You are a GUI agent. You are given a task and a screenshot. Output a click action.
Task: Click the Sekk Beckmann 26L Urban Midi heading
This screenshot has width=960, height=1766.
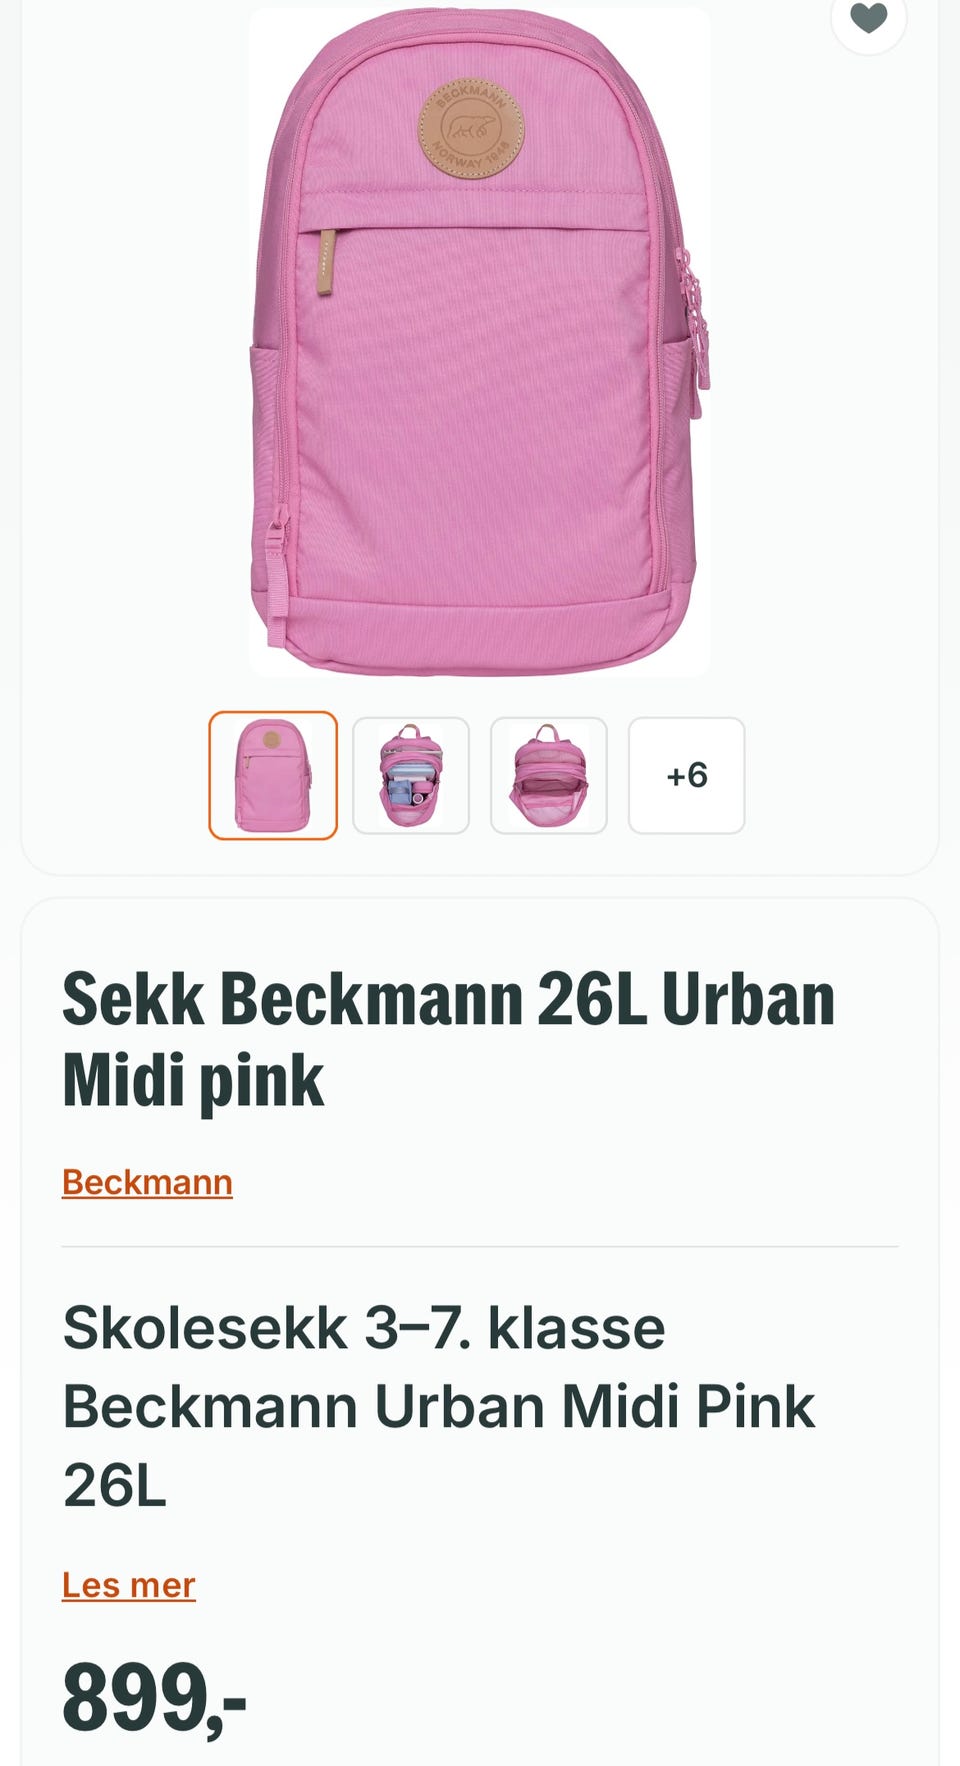click(x=449, y=1040)
